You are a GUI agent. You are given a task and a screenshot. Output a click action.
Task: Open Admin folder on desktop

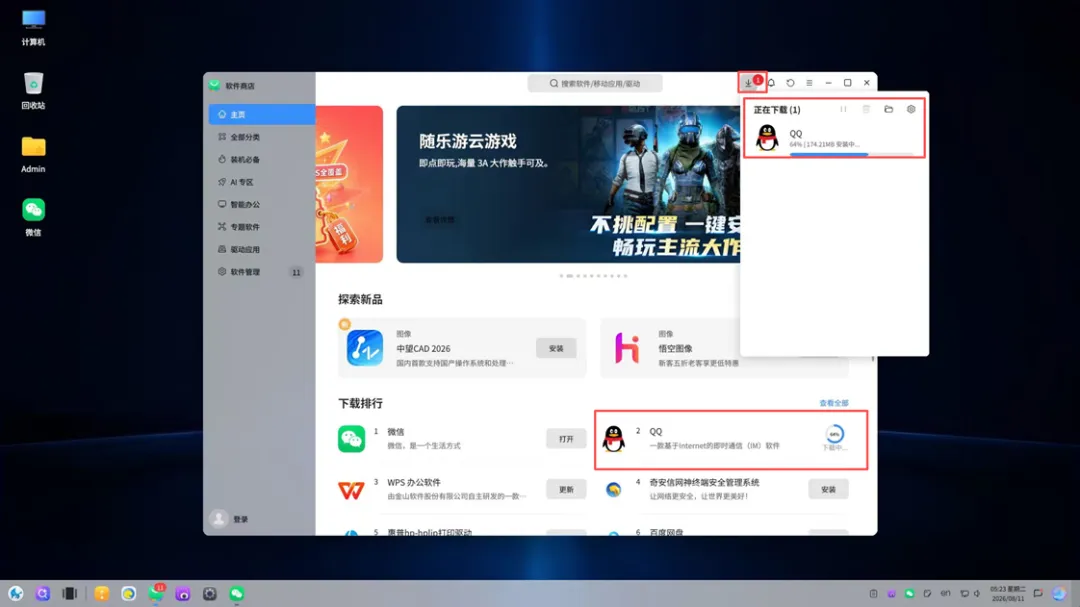tap(33, 154)
